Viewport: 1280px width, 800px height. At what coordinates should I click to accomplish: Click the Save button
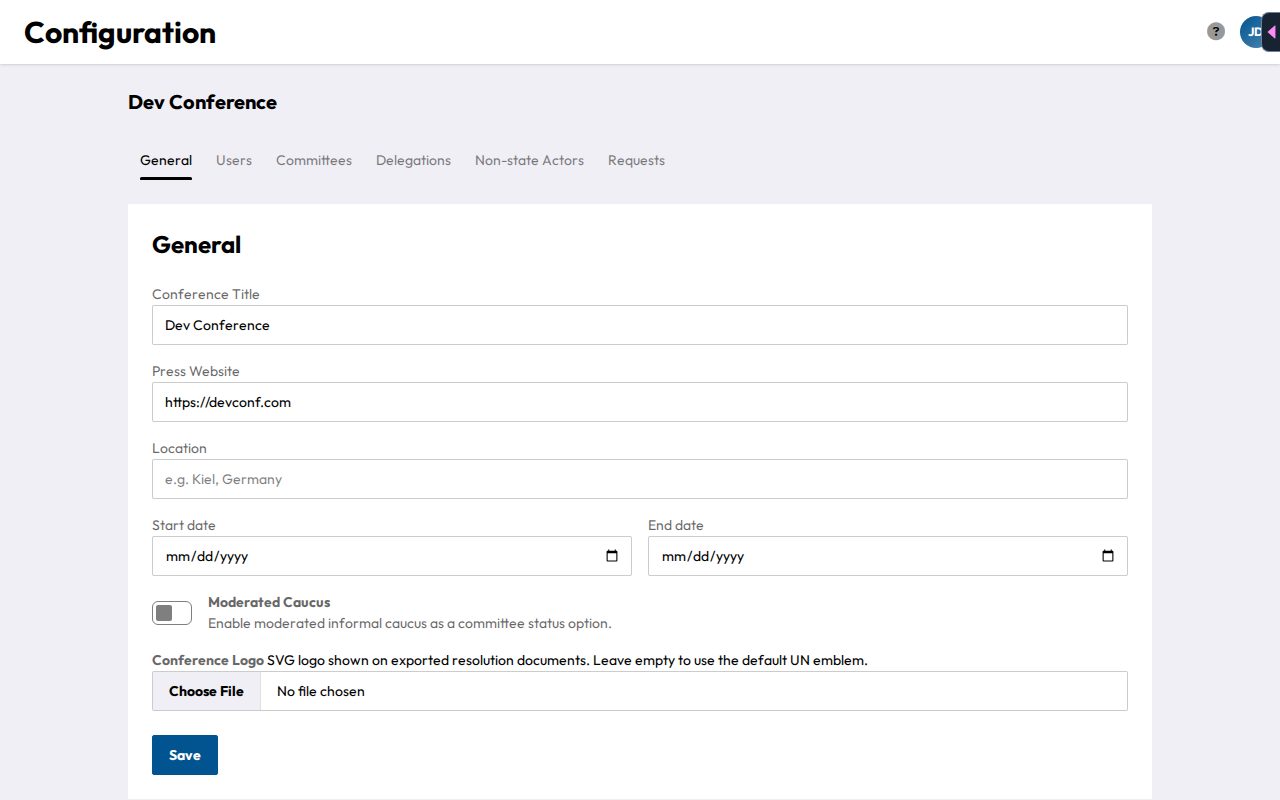[185, 755]
